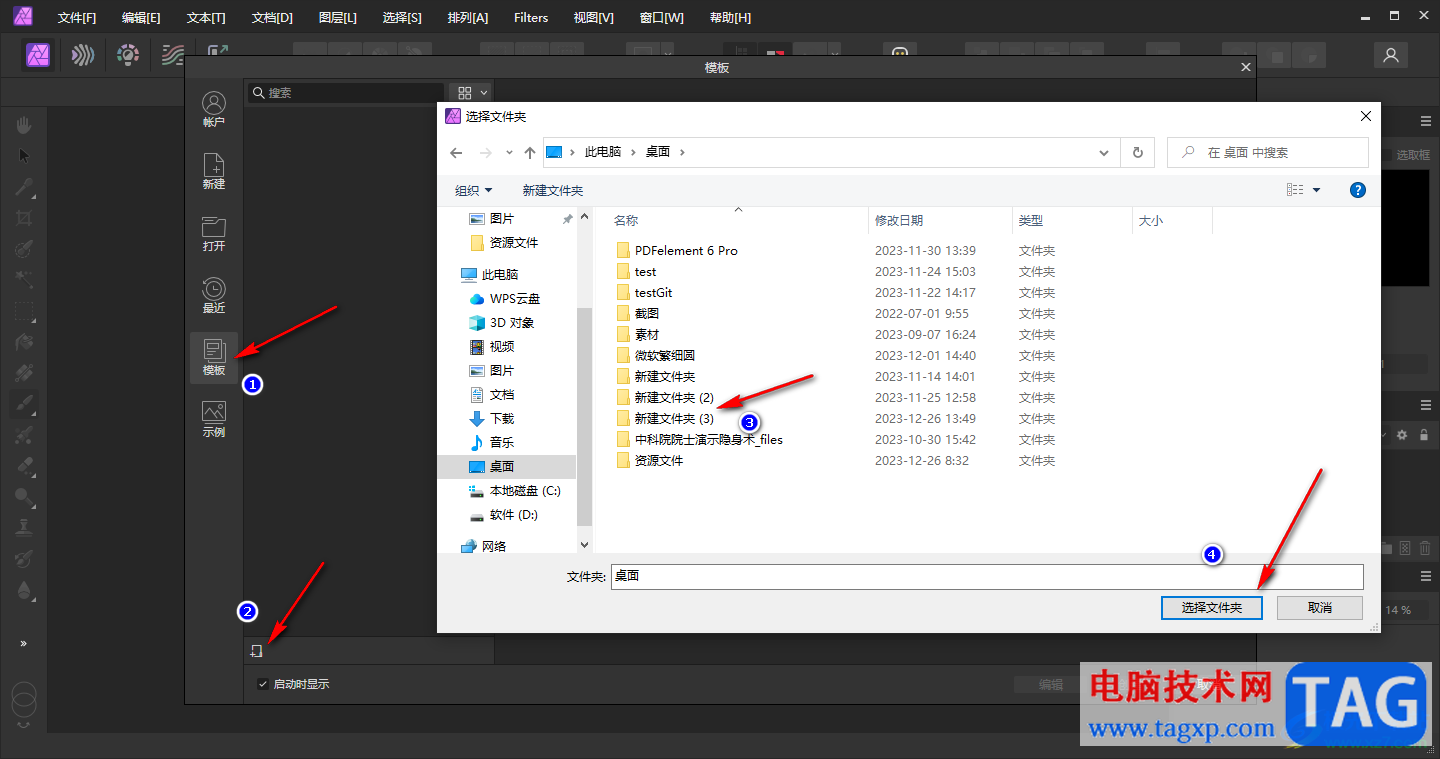Open the 新建 new document page

coord(214,171)
